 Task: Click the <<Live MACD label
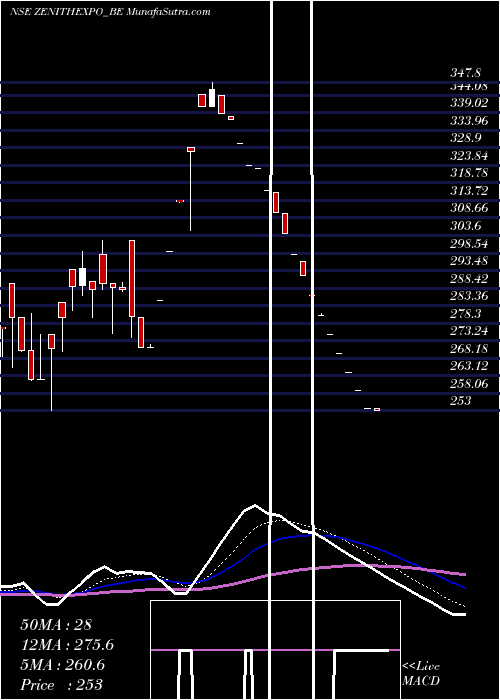[421, 674]
